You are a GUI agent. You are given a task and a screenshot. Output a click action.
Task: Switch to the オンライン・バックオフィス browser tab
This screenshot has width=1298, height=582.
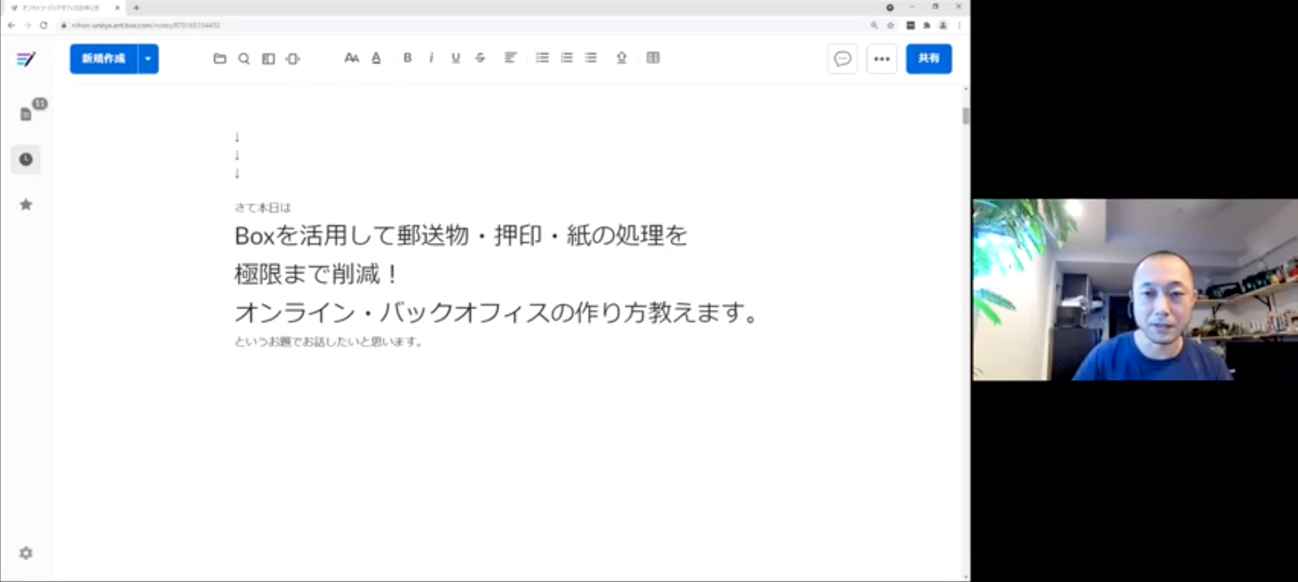click(x=55, y=6)
